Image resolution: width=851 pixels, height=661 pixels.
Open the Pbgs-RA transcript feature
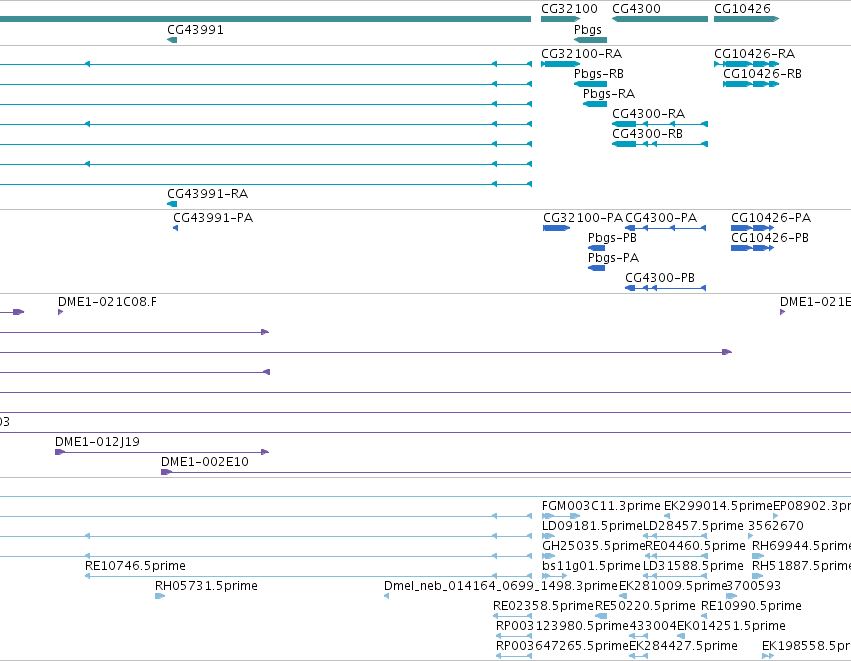coord(595,104)
